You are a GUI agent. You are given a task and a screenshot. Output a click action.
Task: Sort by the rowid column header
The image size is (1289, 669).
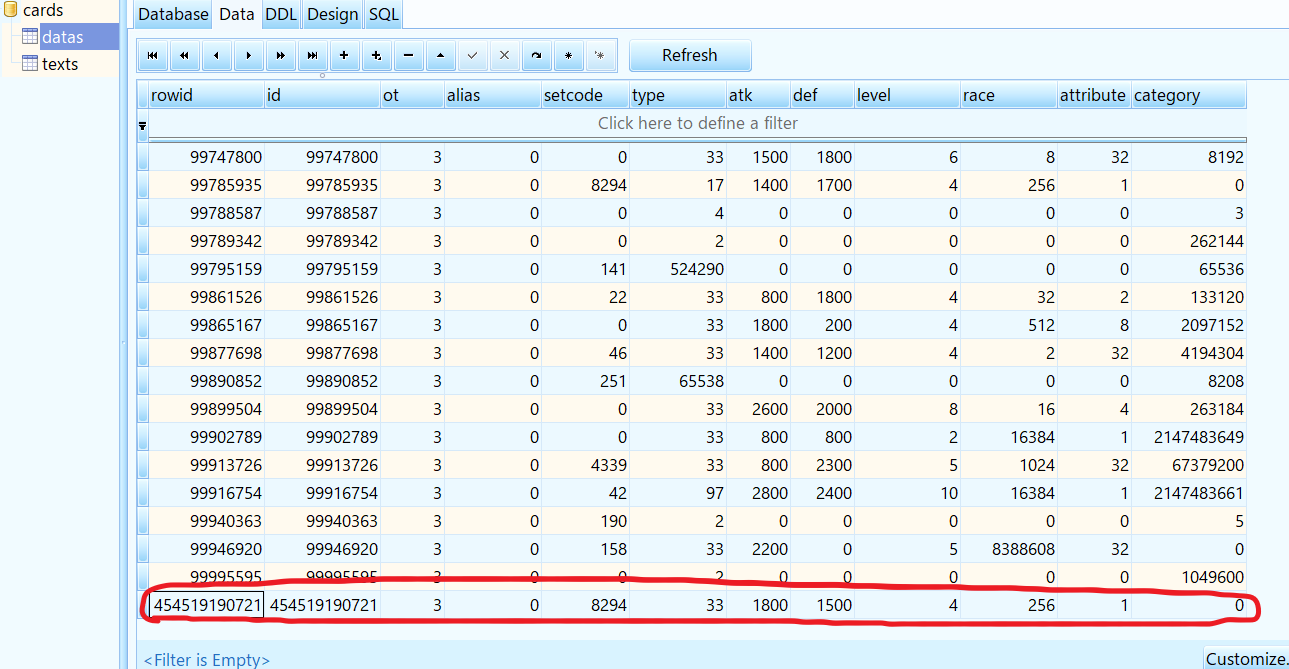206,95
